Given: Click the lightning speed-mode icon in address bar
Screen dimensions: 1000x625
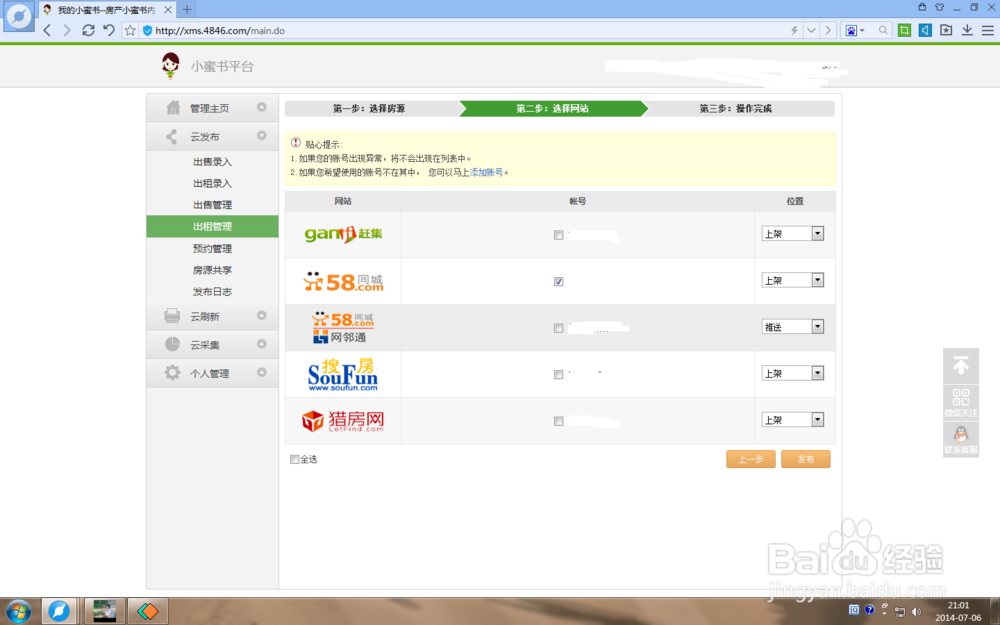Looking at the screenshot, I should tap(795, 30).
